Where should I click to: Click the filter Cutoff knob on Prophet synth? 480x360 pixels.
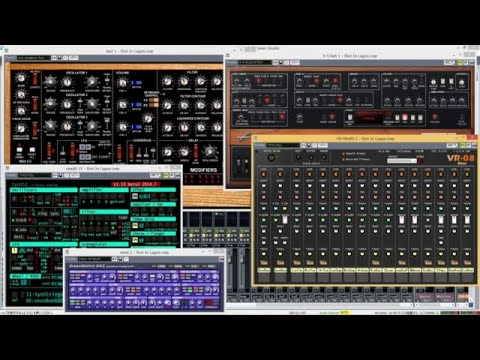(x=387, y=81)
